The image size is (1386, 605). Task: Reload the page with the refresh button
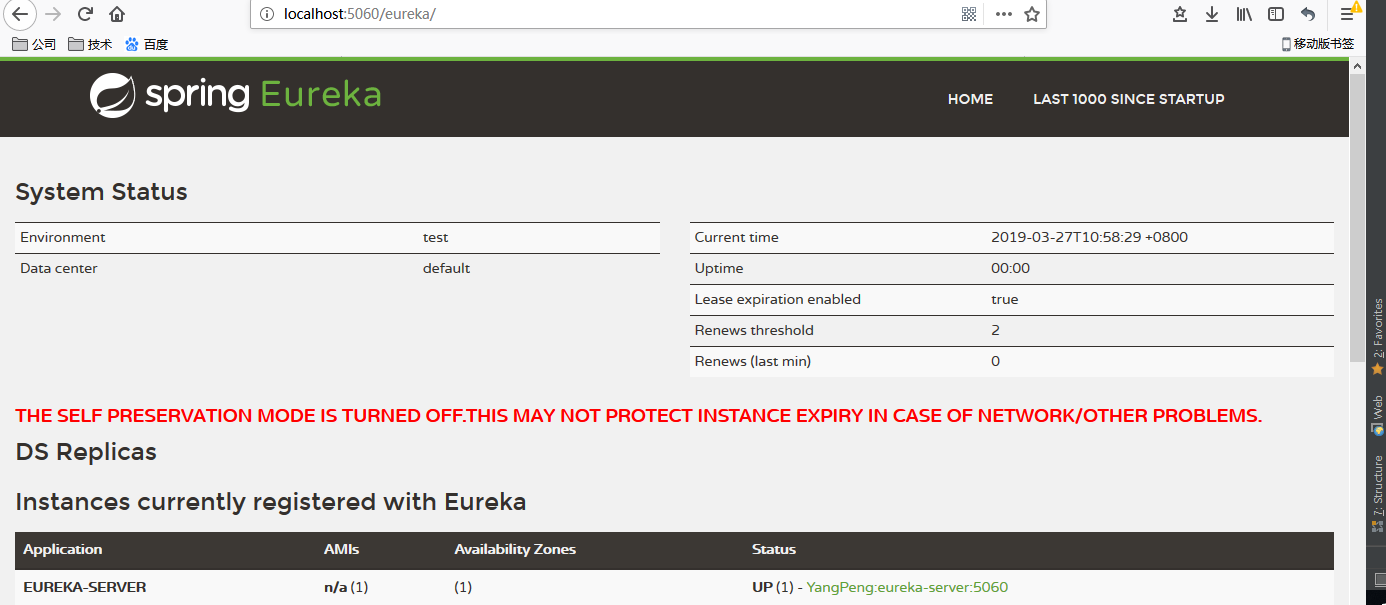[x=84, y=14]
